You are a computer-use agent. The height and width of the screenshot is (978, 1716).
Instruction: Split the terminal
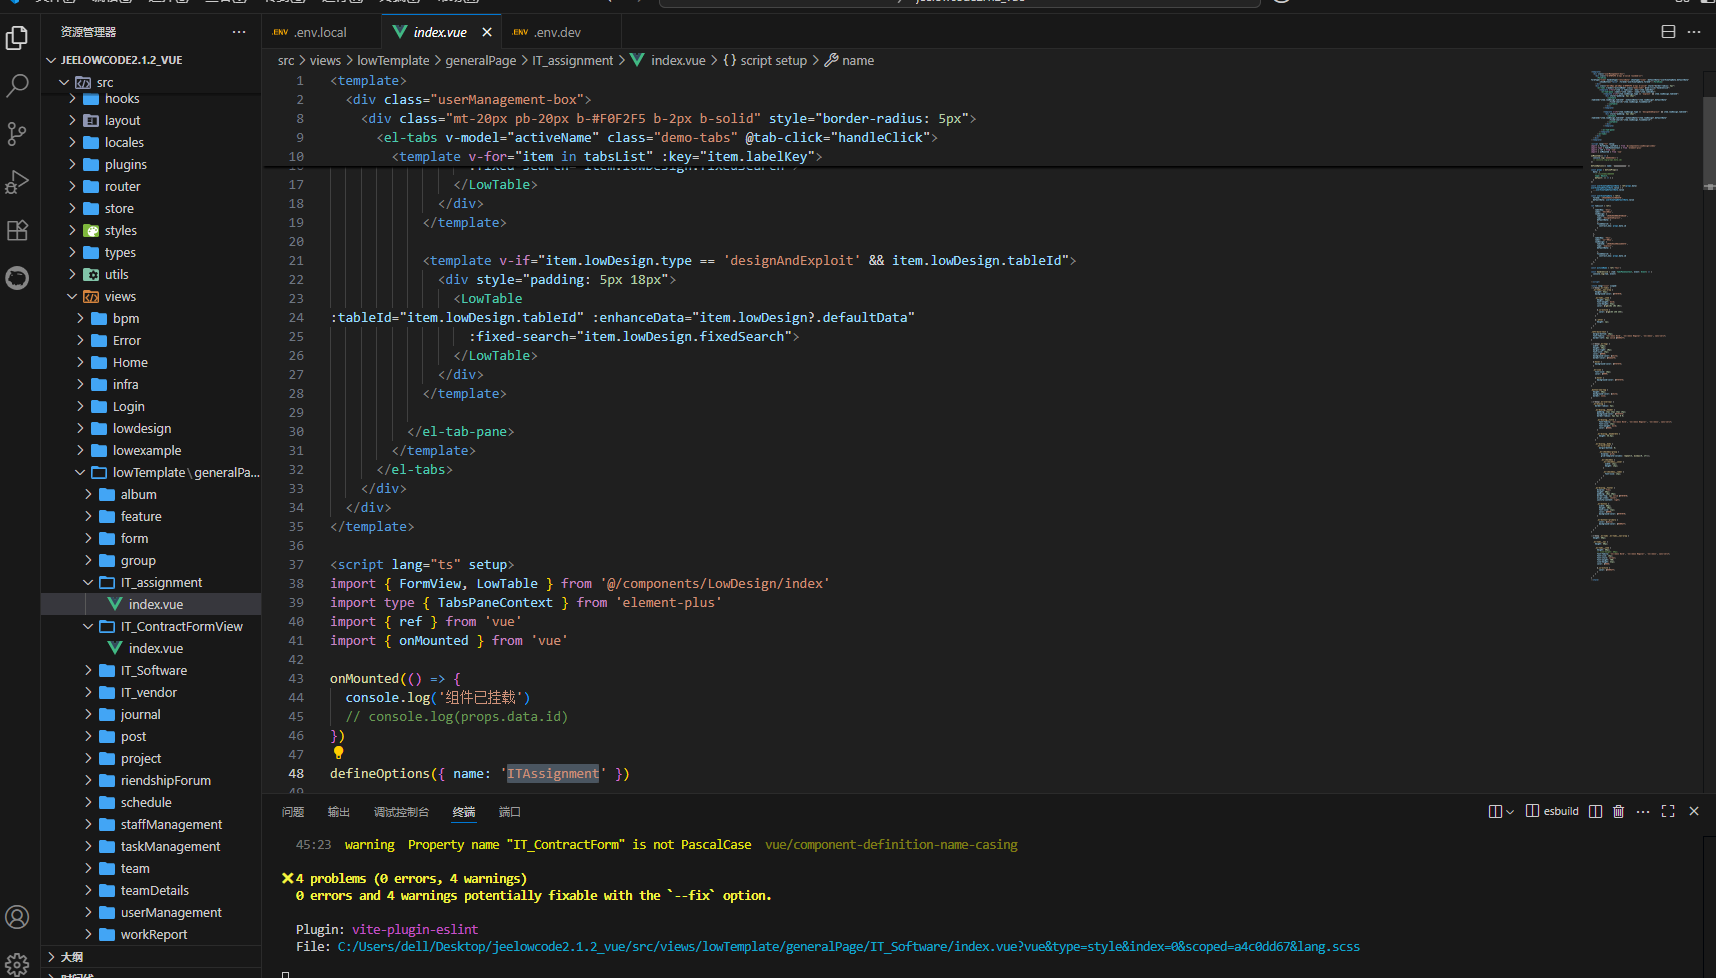(x=1595, y=811)
